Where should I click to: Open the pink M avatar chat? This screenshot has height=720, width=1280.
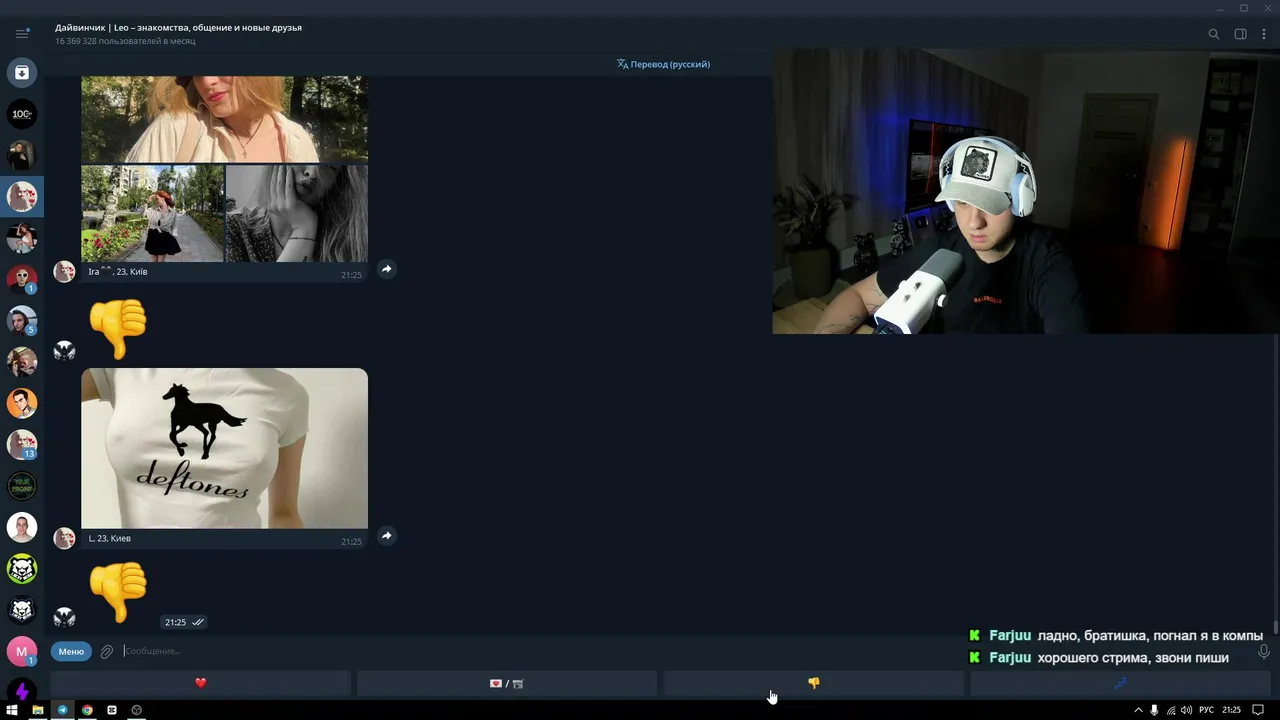coord(22,652)
